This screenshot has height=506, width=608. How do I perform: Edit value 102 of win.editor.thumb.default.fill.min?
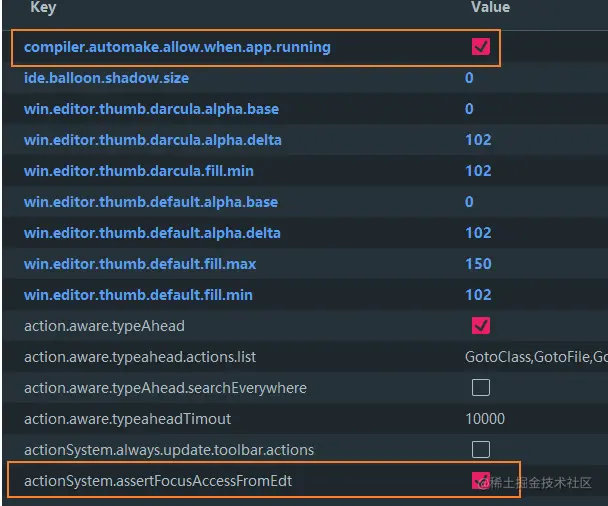click(x=478, y=295)
